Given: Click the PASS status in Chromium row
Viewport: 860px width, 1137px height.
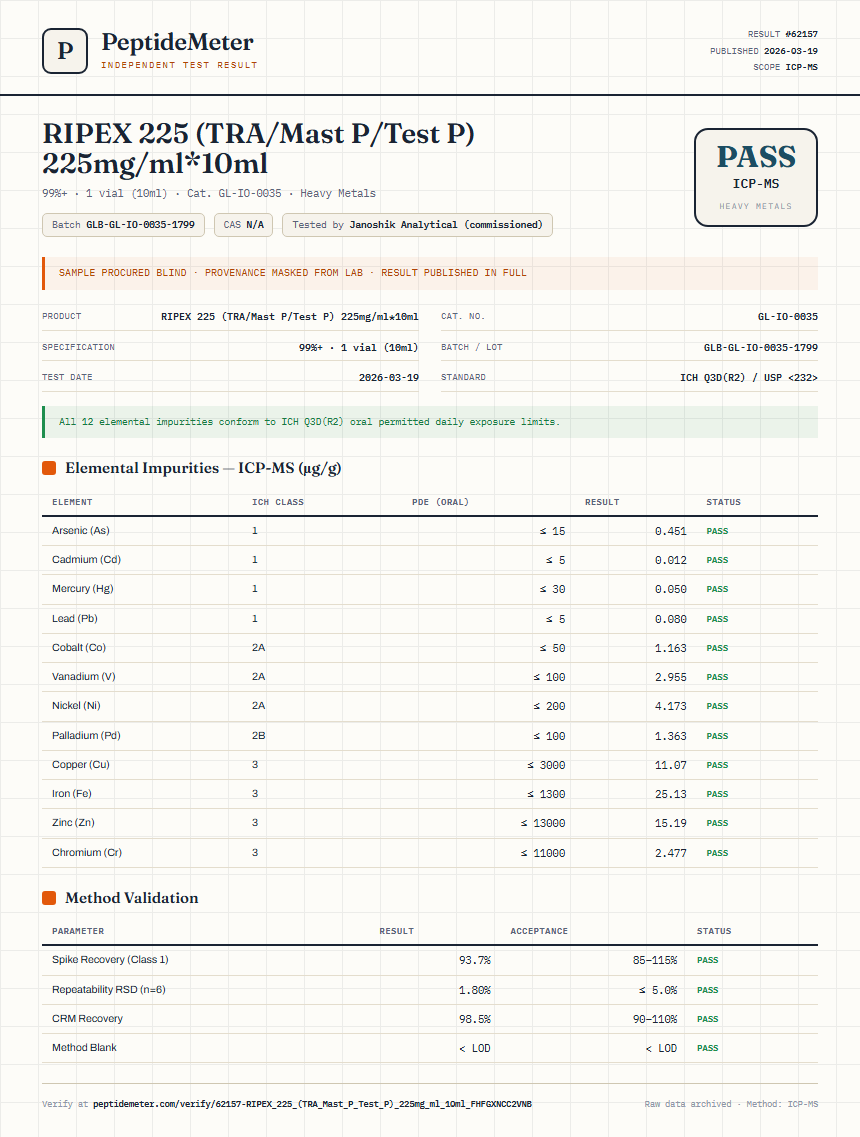Looking at the screenshot, I should click(x=717, y=853).
